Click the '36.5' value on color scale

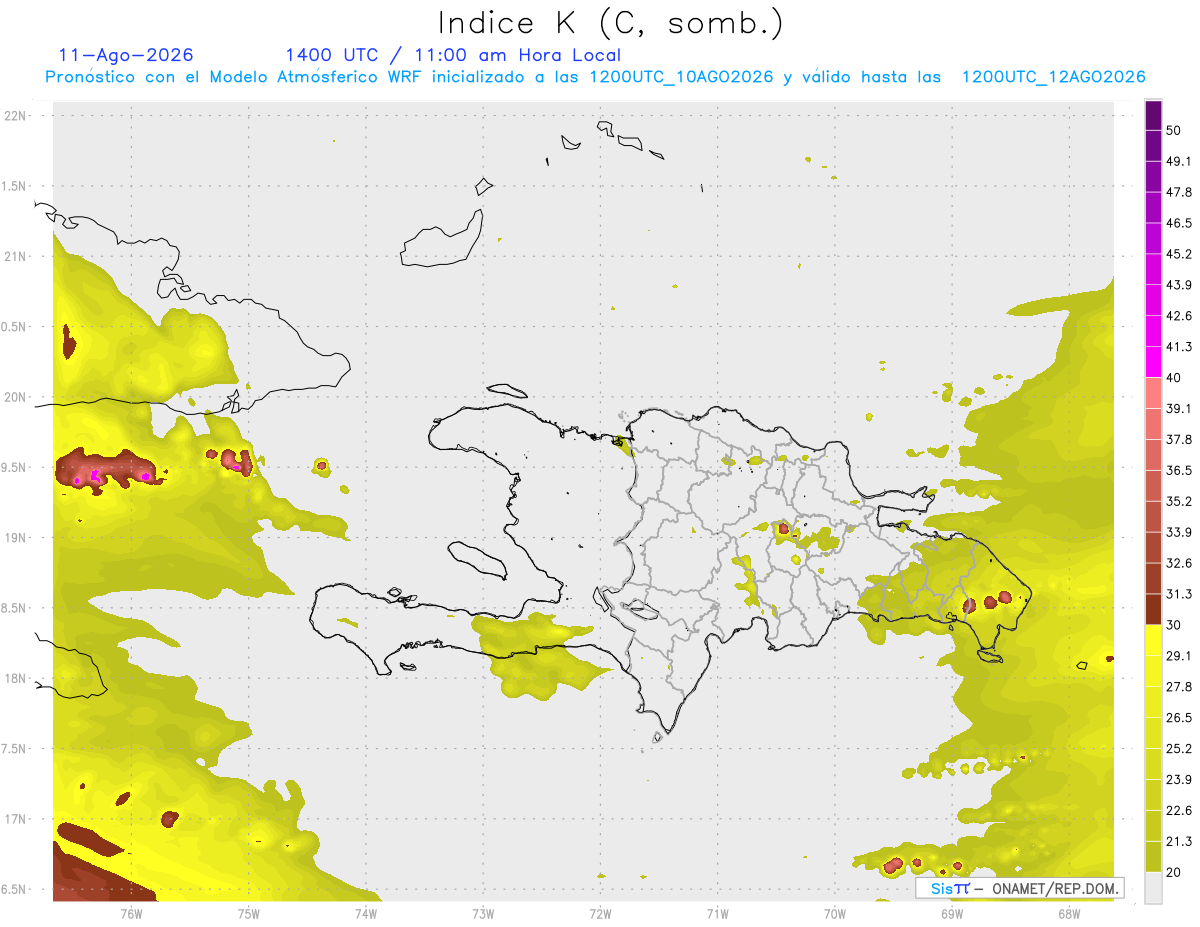coord(1179,470)
